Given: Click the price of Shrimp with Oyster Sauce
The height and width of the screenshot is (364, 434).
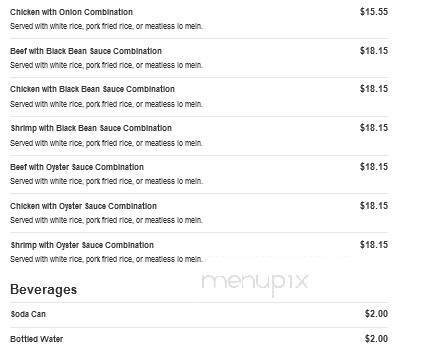Looking at the screenshot, I should tap(374, 245).
